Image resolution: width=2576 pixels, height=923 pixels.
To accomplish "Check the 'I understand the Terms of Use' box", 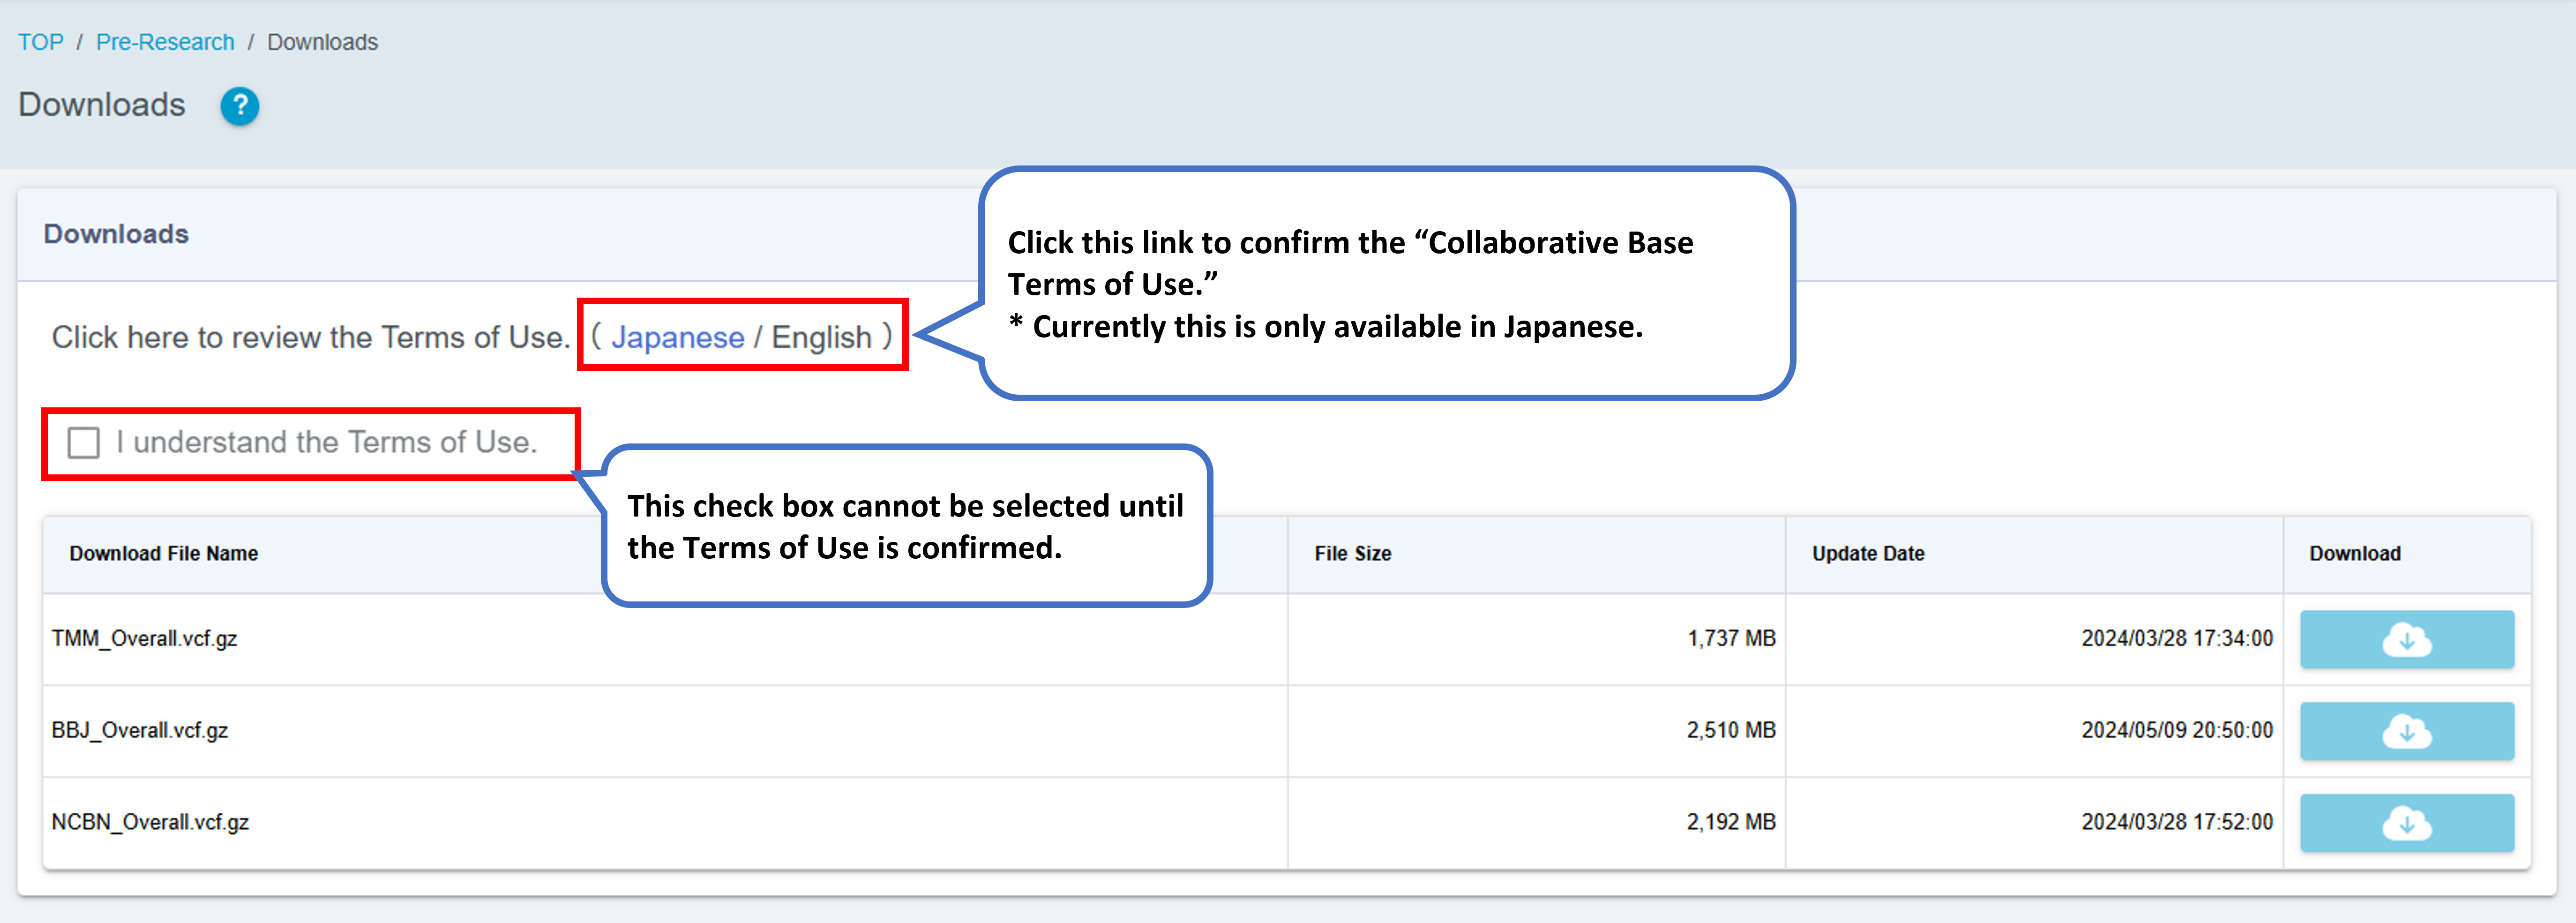I will 84,442.
